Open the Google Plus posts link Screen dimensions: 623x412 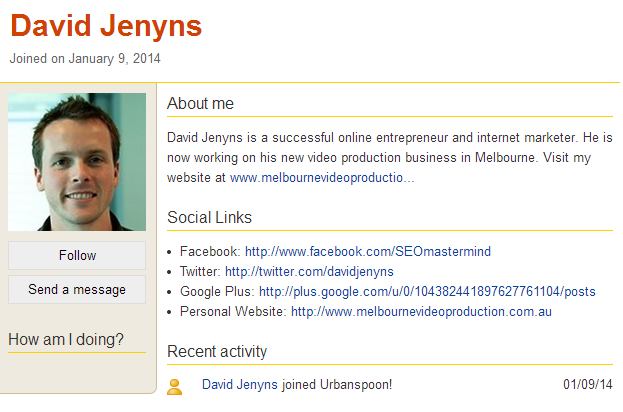(x=427, y=292)
